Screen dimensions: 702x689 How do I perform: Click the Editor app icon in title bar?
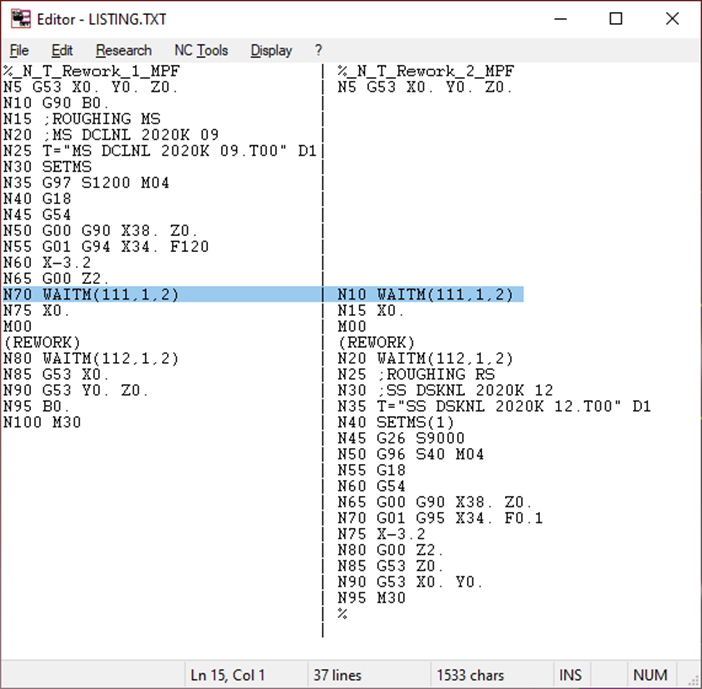click(20, 19)
